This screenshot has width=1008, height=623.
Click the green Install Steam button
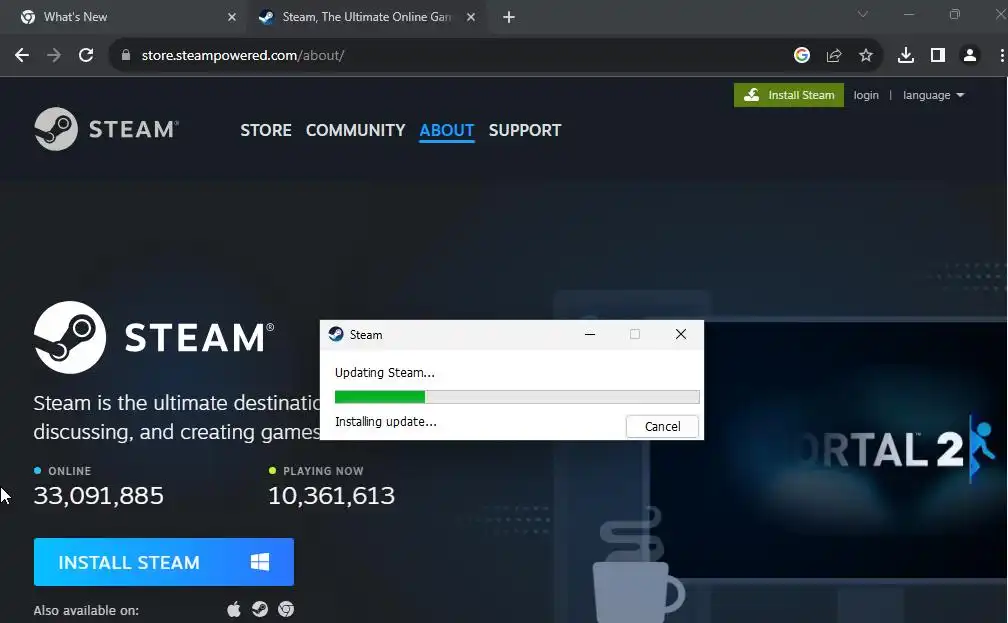coord(789,95)
